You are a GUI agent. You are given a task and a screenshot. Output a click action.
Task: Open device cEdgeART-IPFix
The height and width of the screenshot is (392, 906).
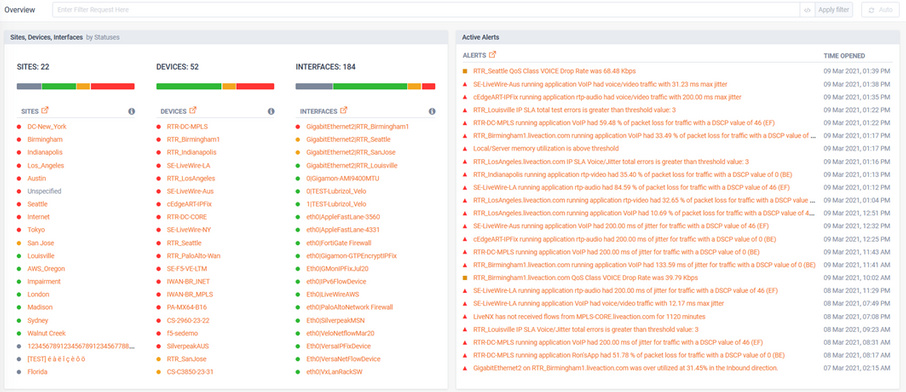(189, 204)
